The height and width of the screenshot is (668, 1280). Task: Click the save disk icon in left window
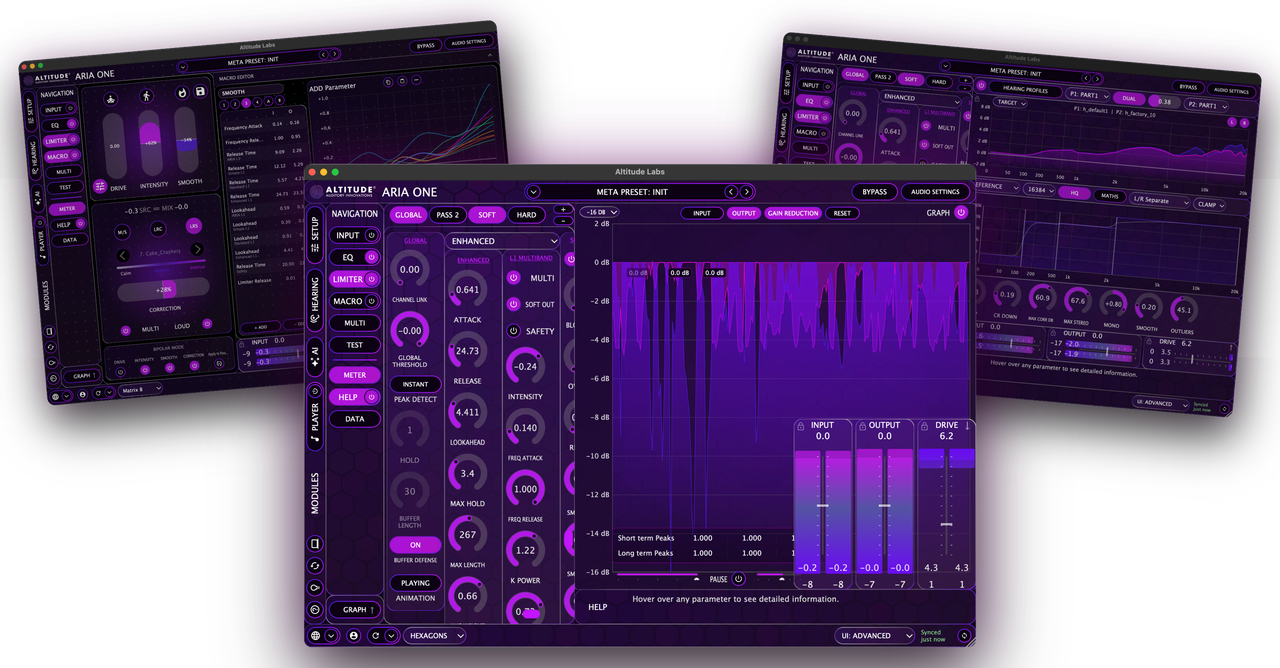pyautogui.click(x=200, y=93)
